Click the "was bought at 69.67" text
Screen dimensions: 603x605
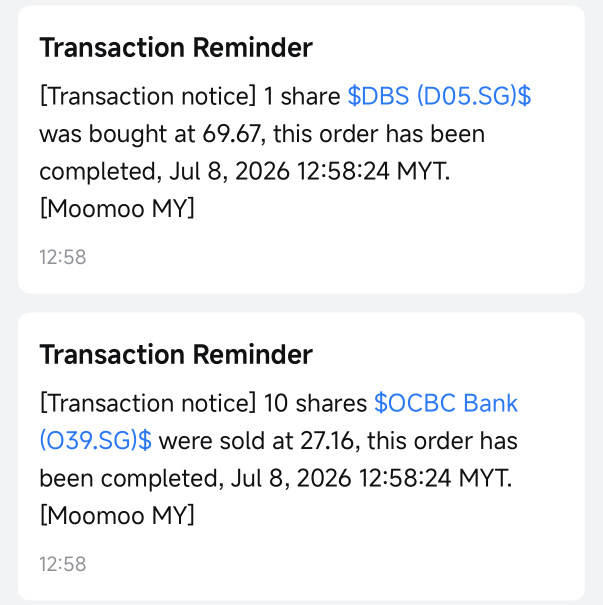tap(150, 134)
